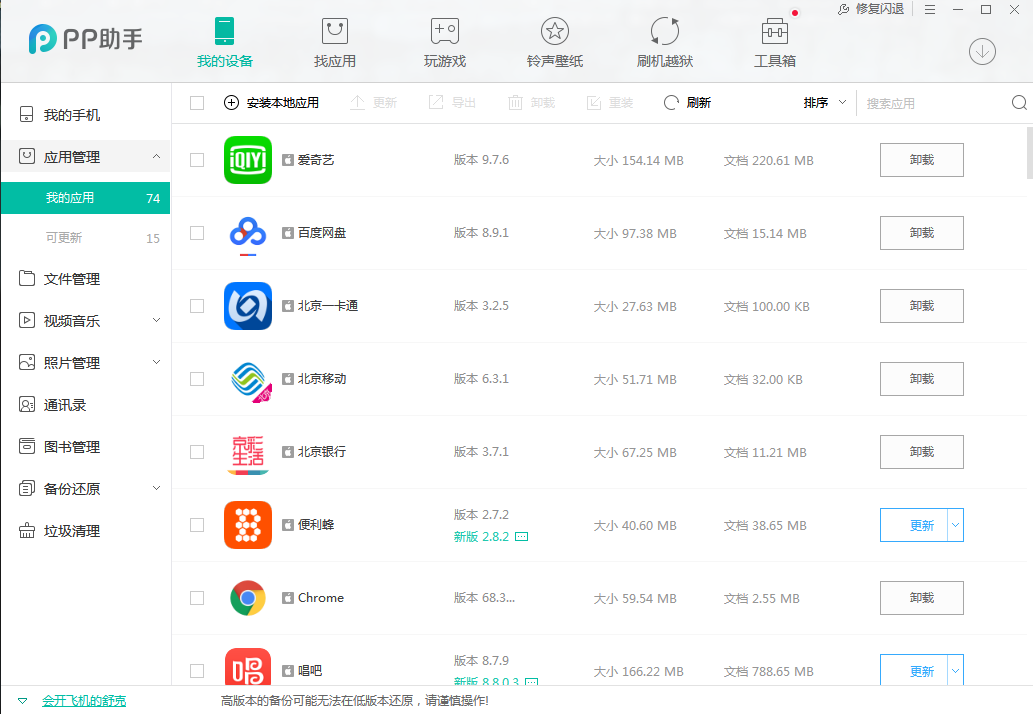Viewport: 1033px width, 714px height.
Task: Focus the 搜索应用 search field
Action: pyautogui.click(x=934, y=103)
